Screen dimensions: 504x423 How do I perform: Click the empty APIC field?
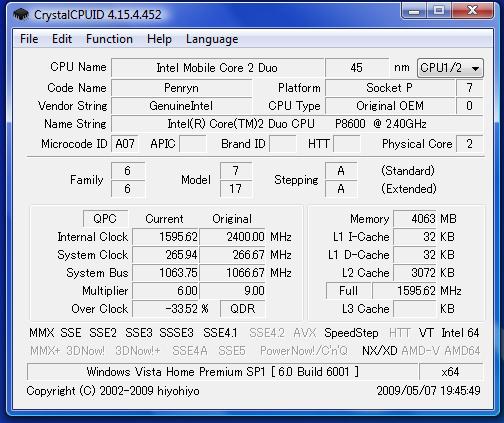(x=193, y=144)
